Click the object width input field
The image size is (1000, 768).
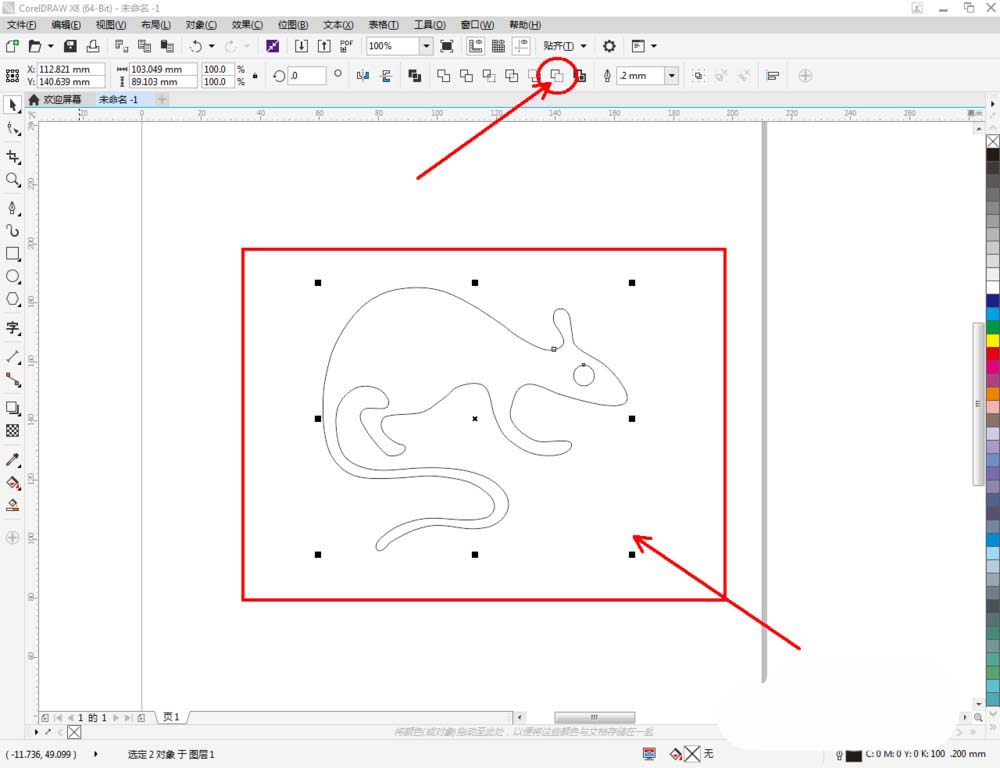coord(163,69)
